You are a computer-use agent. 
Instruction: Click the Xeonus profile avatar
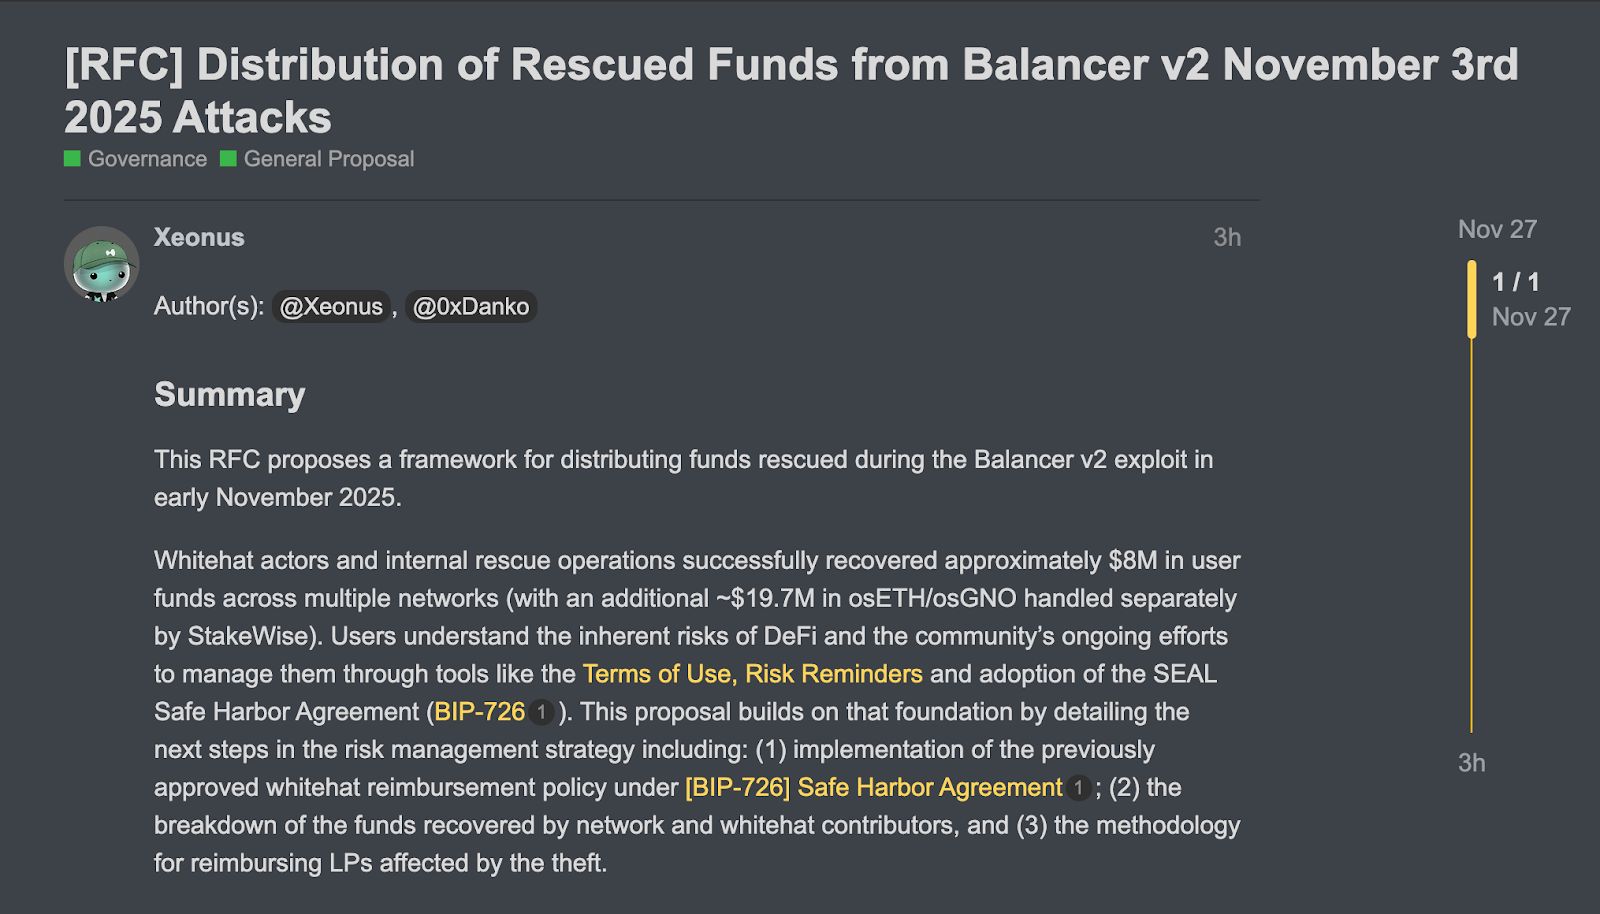pos(101,264)
